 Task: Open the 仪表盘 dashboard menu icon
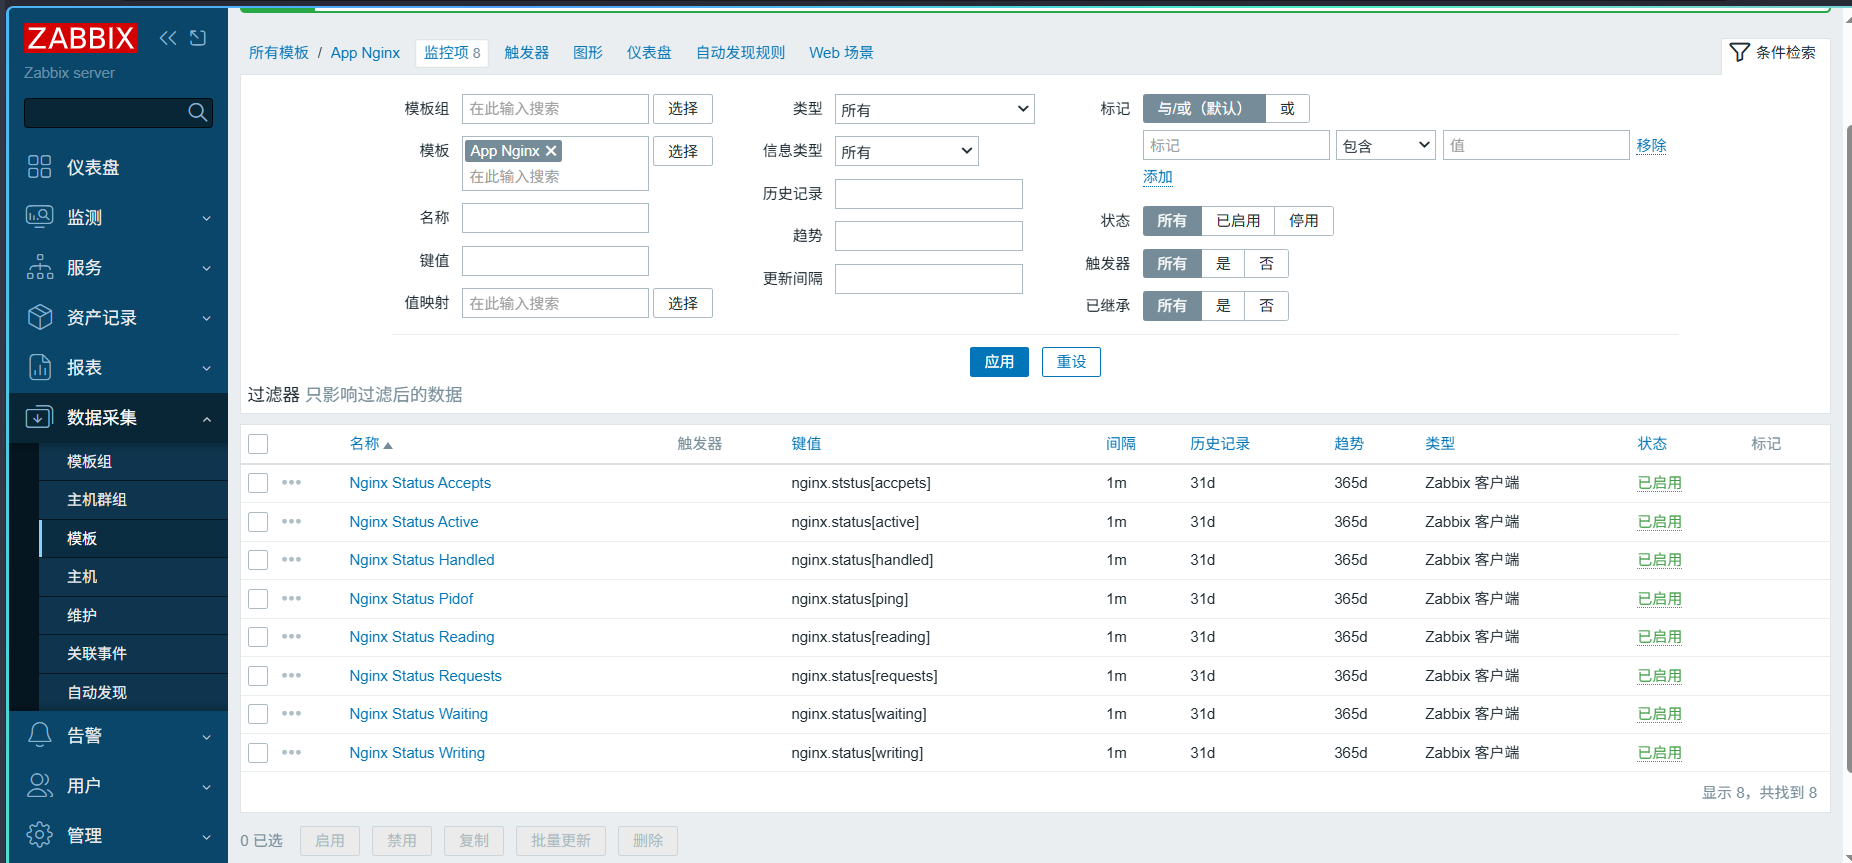pyautogui.click(x=40, y=167)
